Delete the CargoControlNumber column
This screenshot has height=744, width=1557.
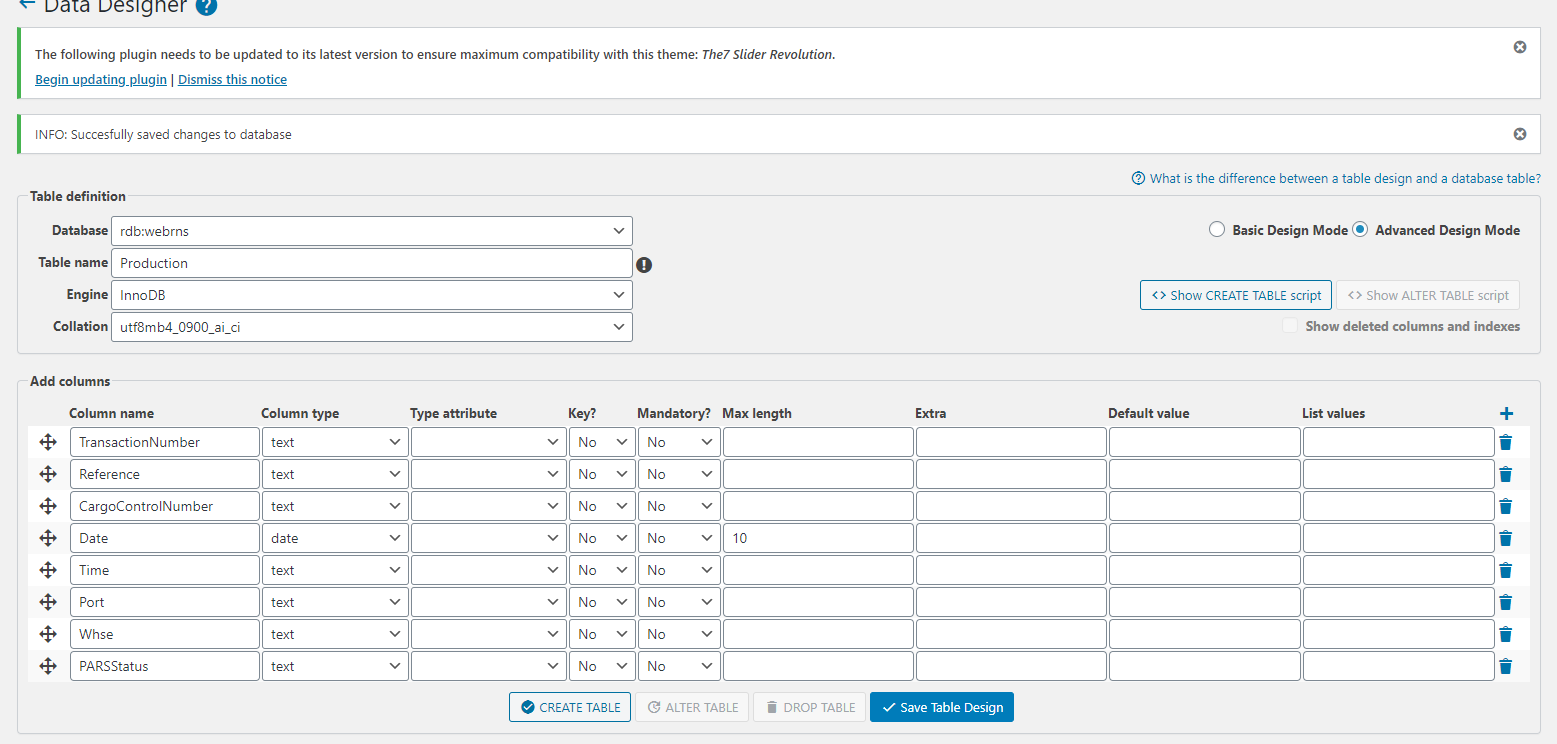(x=1506, y=506)
